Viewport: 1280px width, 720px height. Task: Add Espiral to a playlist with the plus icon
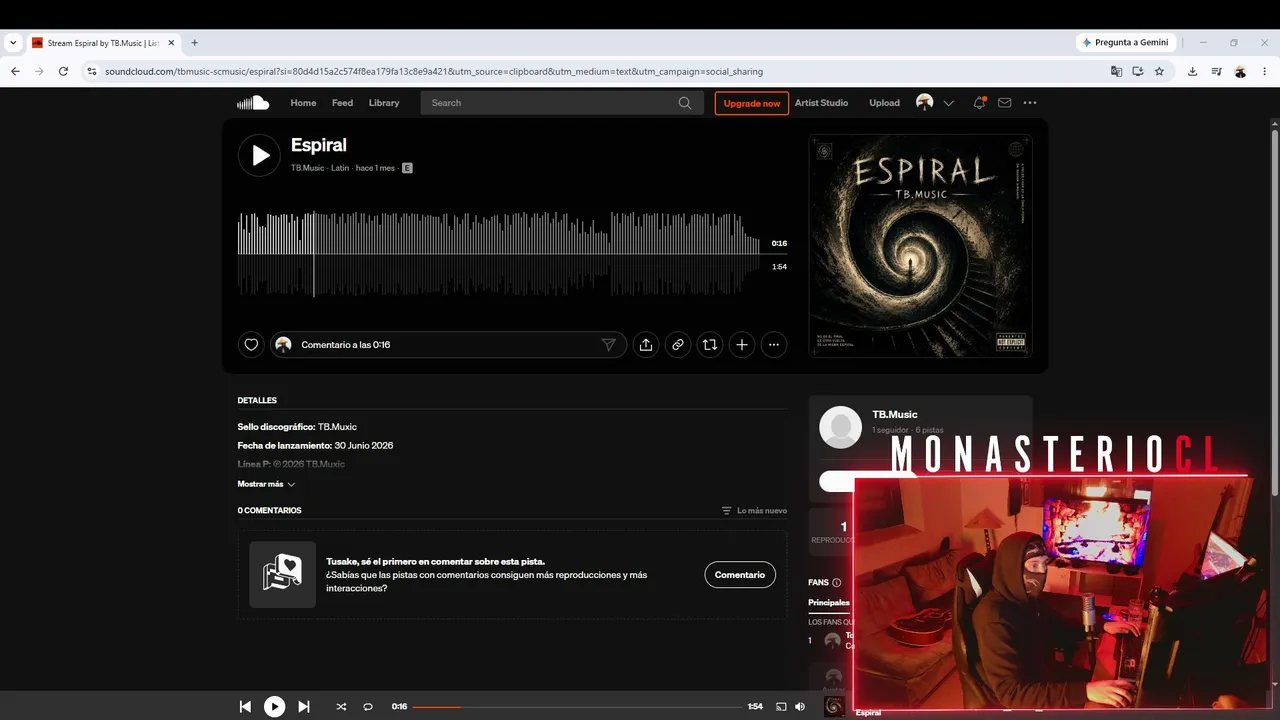pyautogui.click(x=742, y=345)
